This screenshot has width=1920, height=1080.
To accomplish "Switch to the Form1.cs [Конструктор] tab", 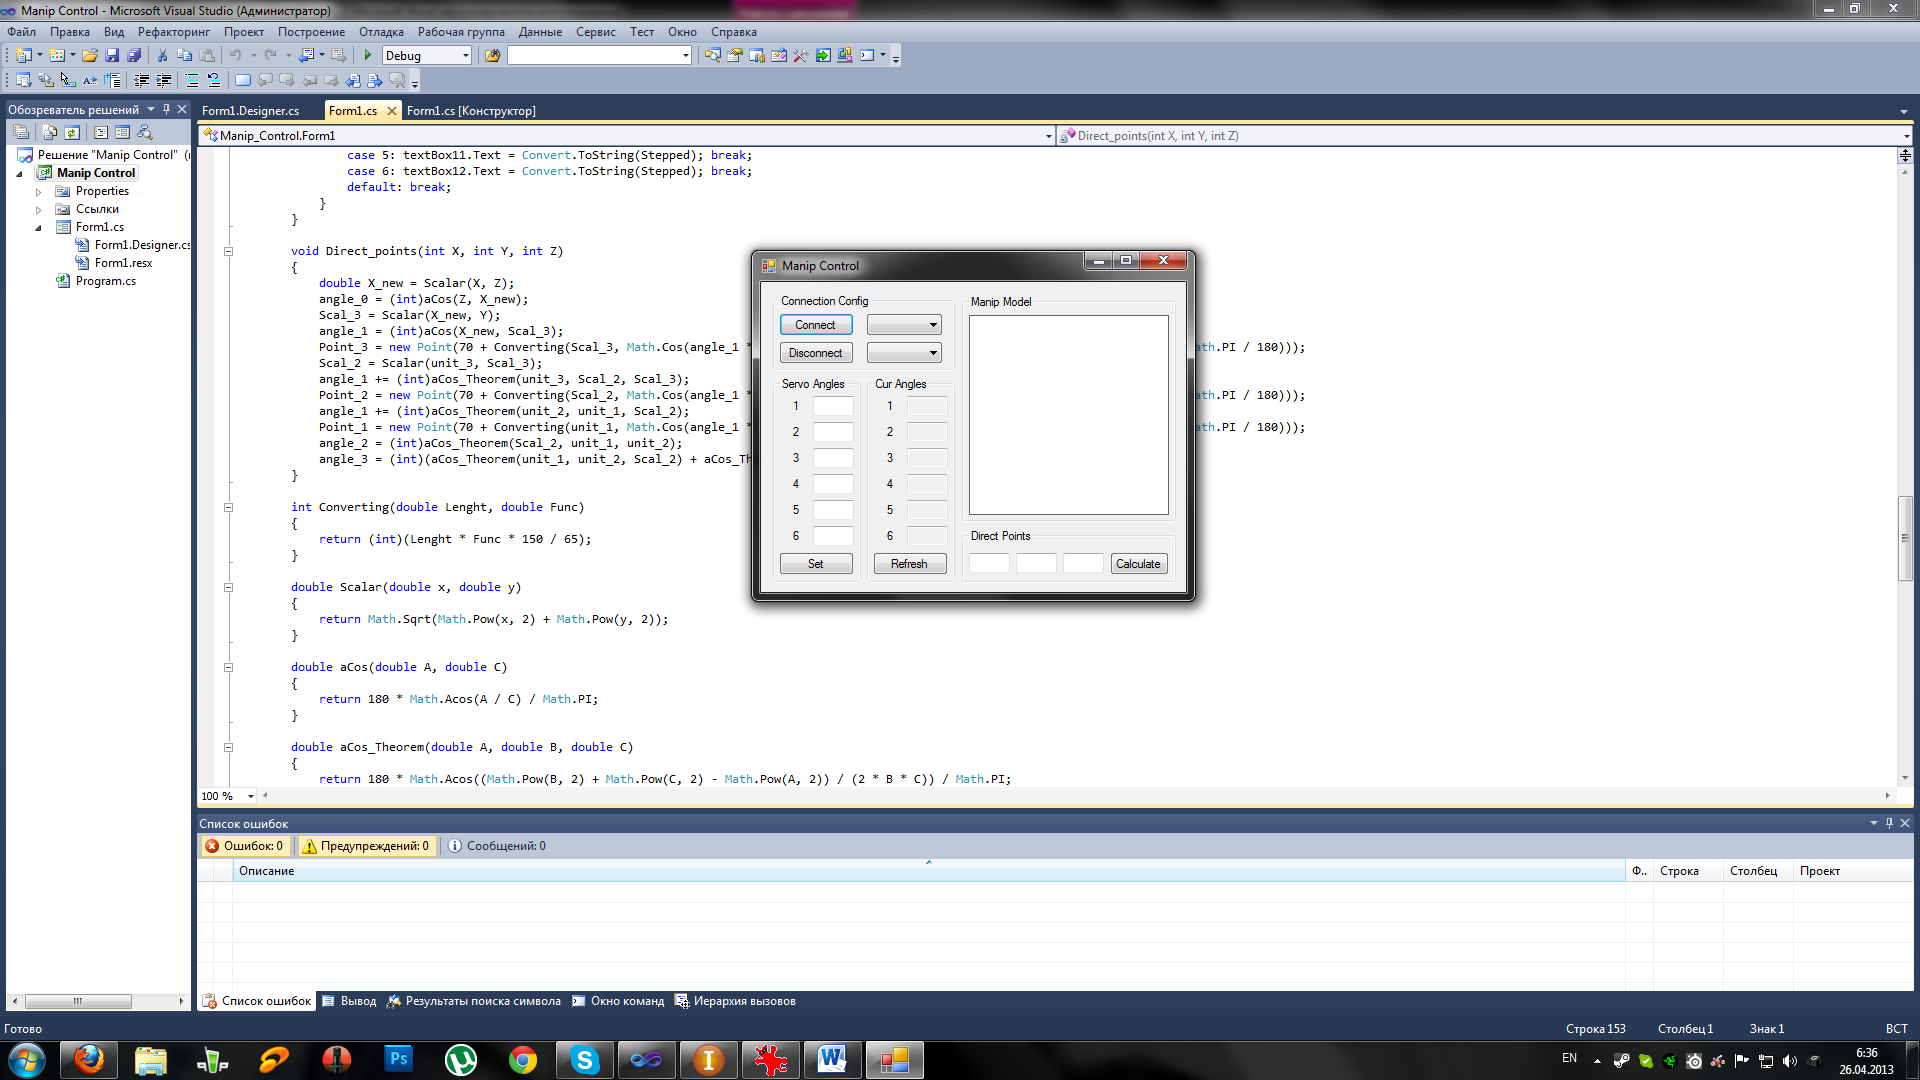I will 471,111.
